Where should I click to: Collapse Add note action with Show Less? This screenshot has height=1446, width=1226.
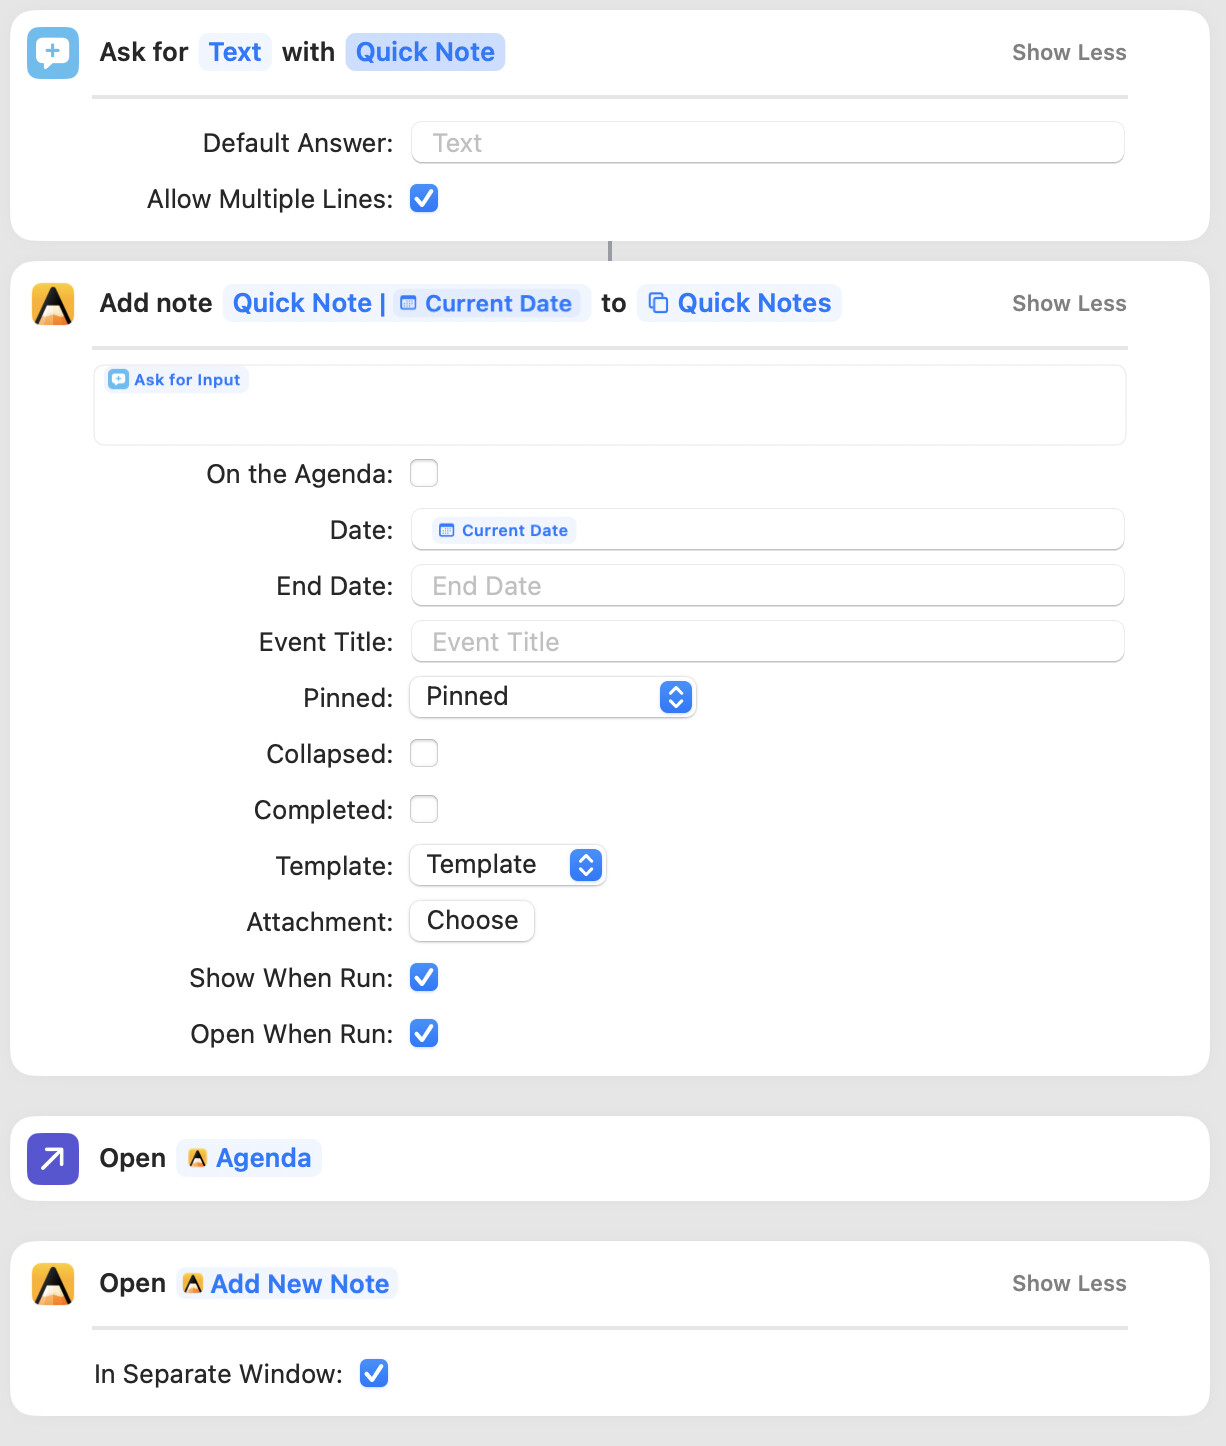coord(1069,304)
